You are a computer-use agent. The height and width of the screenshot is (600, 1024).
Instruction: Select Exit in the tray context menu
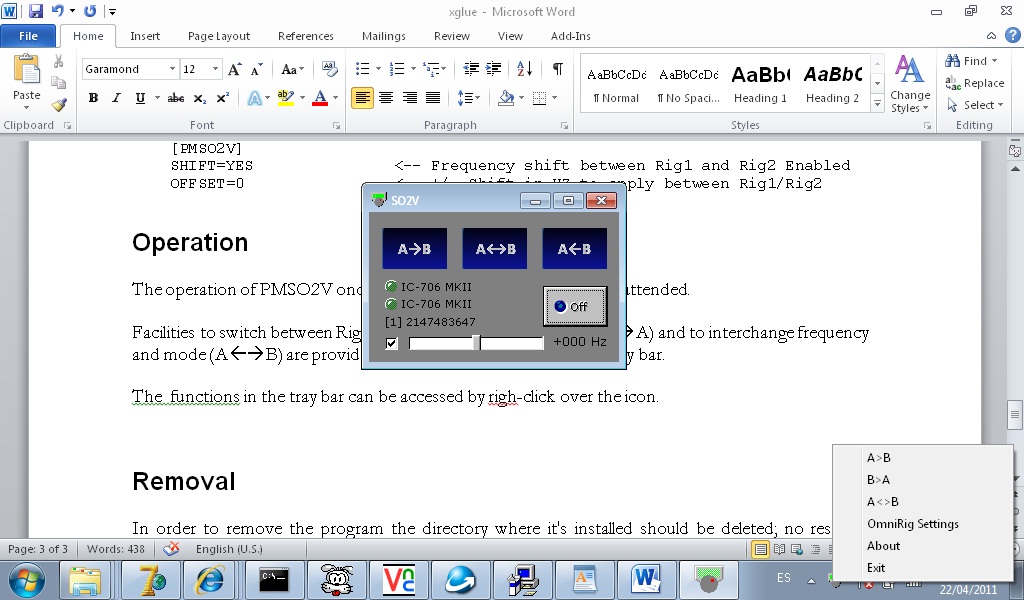click(876, 567)
